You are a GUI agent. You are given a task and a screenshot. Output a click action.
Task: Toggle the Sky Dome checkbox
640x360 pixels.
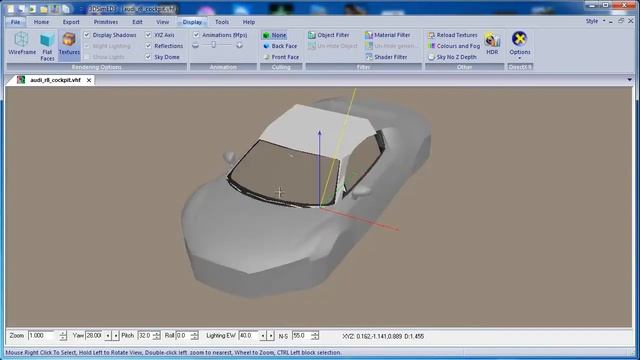(148, 57)
